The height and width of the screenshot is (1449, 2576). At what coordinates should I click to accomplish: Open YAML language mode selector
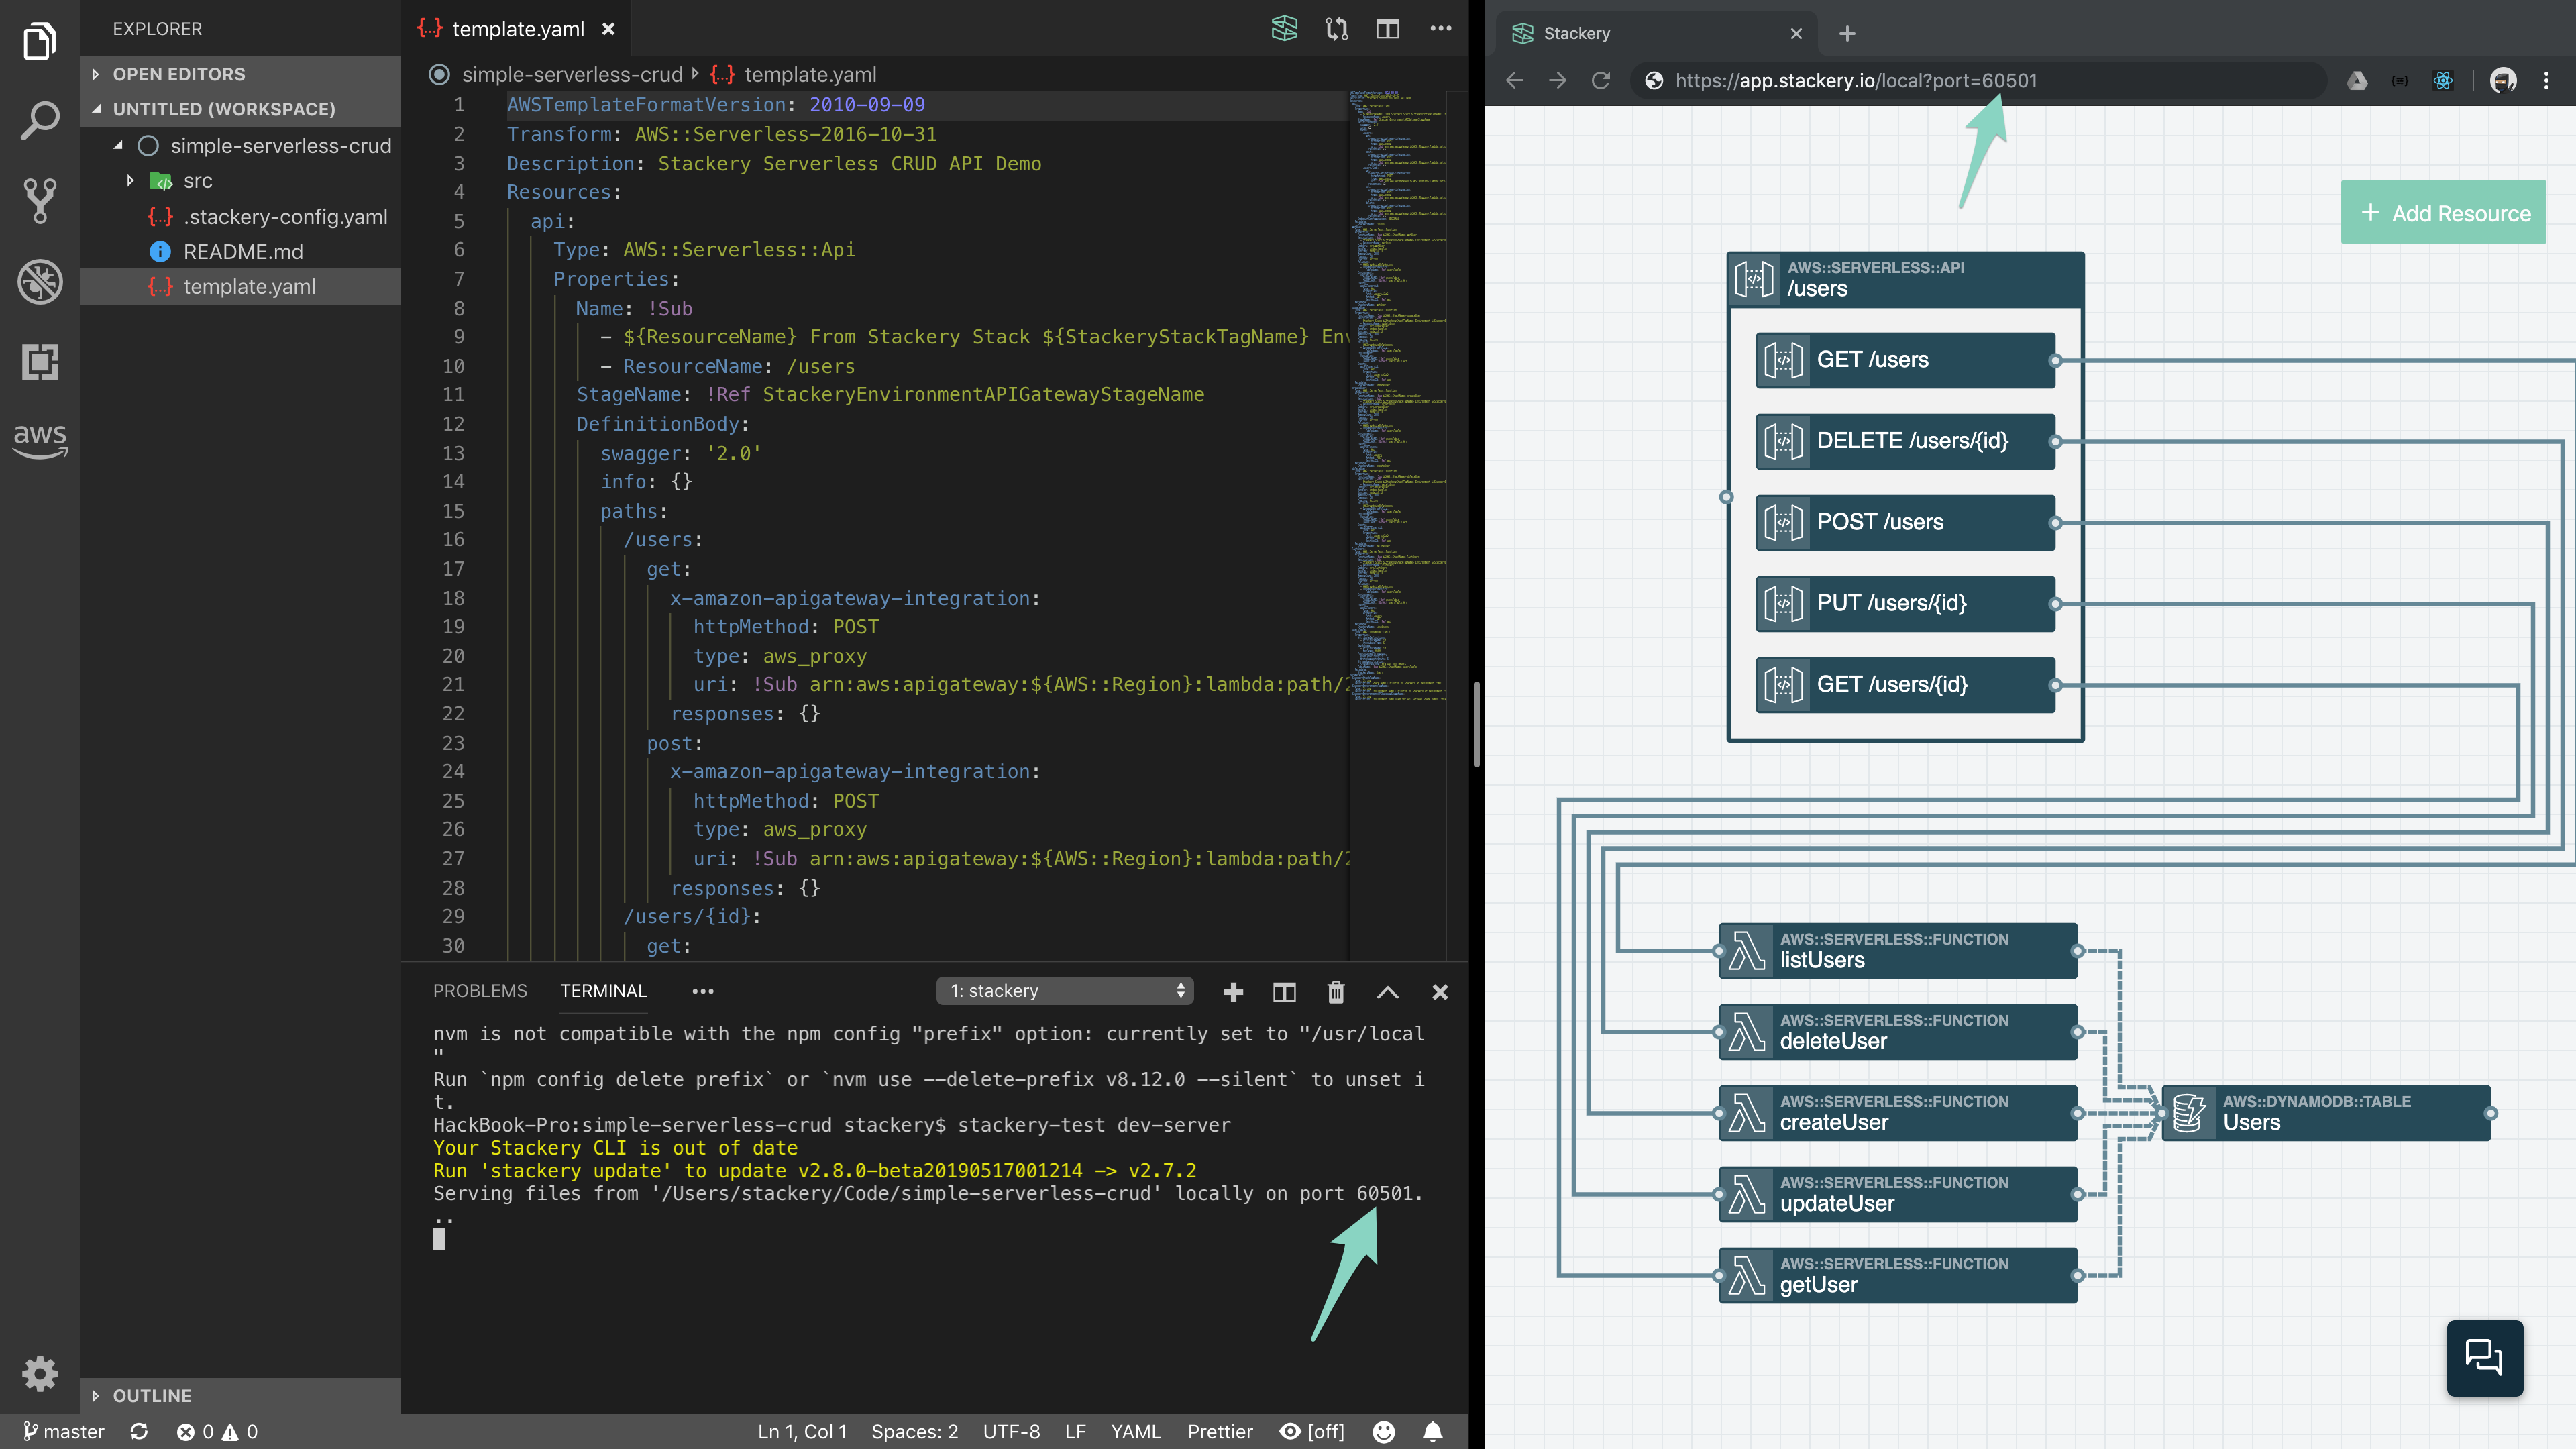click(1136, 1431)
